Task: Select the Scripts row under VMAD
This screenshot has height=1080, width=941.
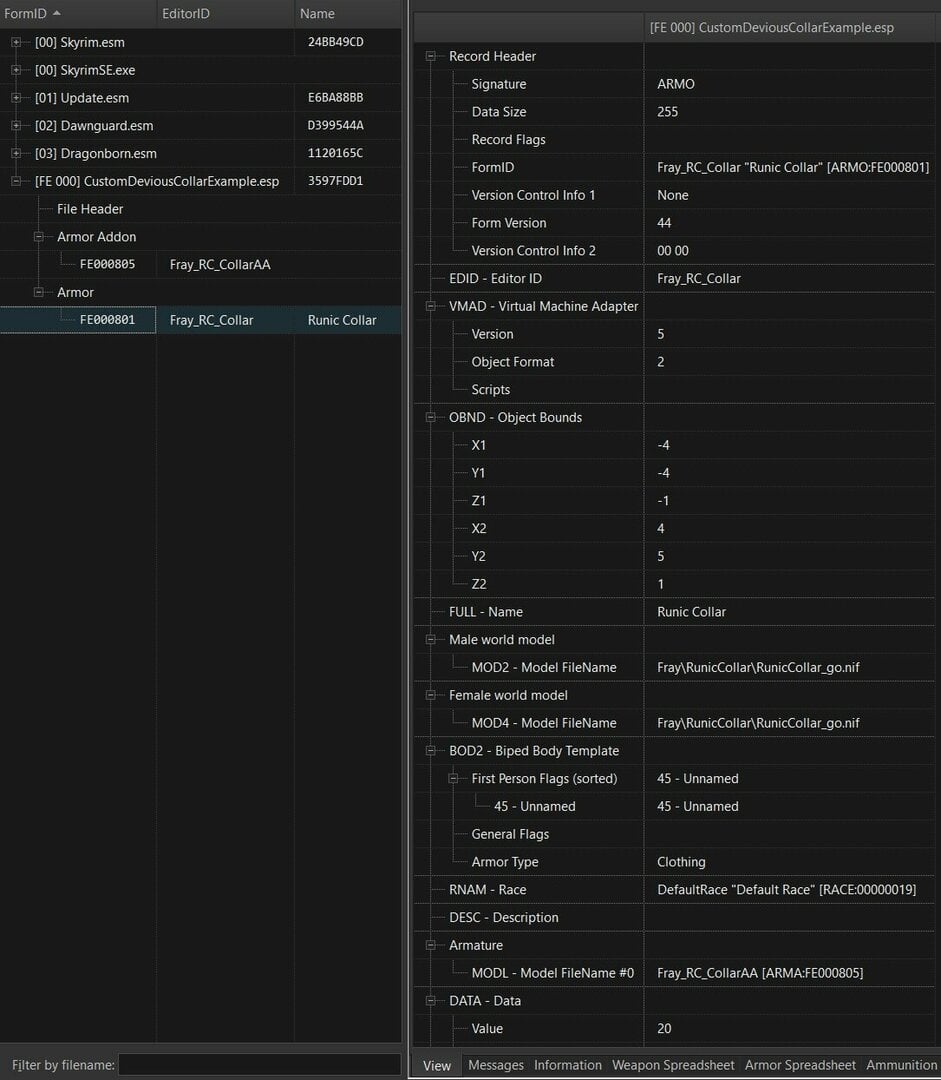Action: [674, 389]
